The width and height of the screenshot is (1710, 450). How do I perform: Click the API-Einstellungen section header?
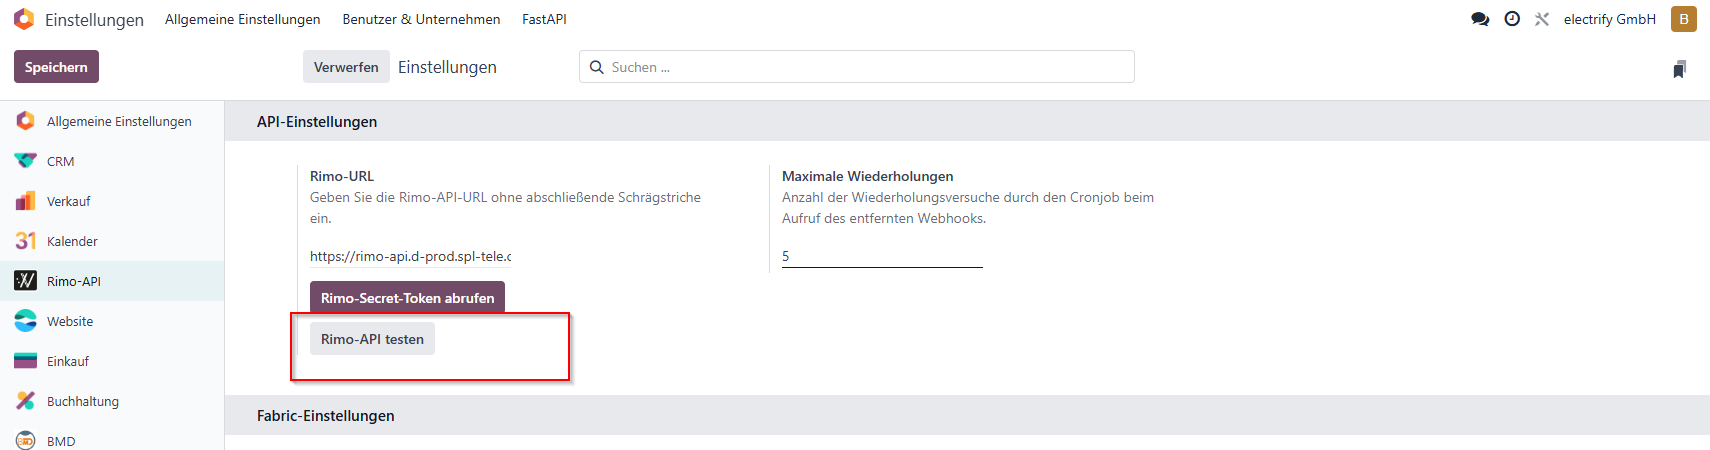[317, 121]
